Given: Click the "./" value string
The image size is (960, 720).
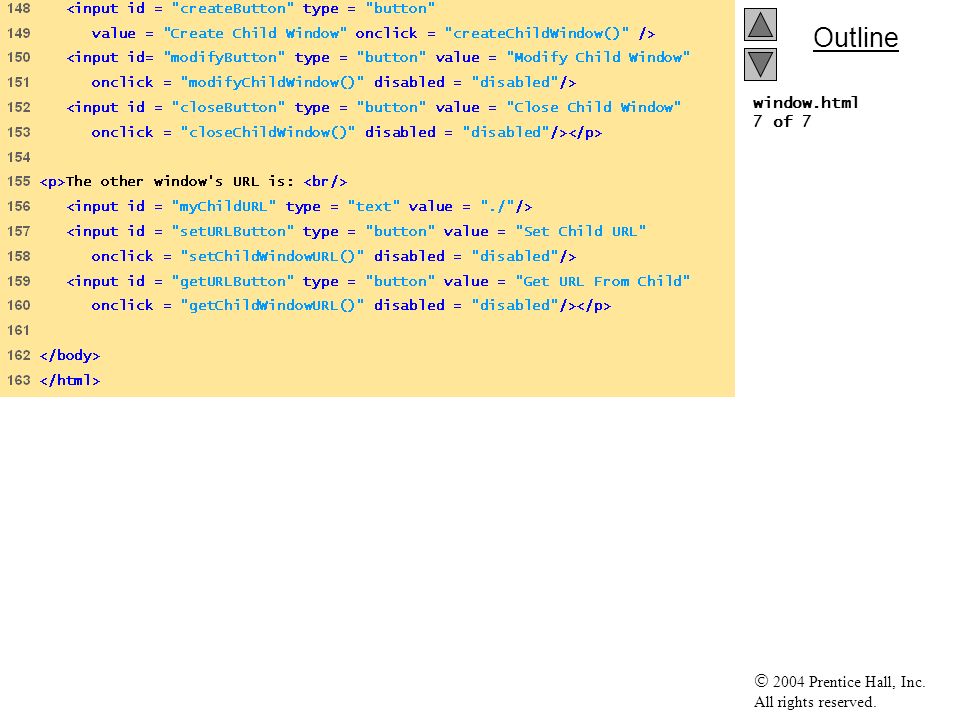Looking at the screenshot, I should (x=497, y=206).
